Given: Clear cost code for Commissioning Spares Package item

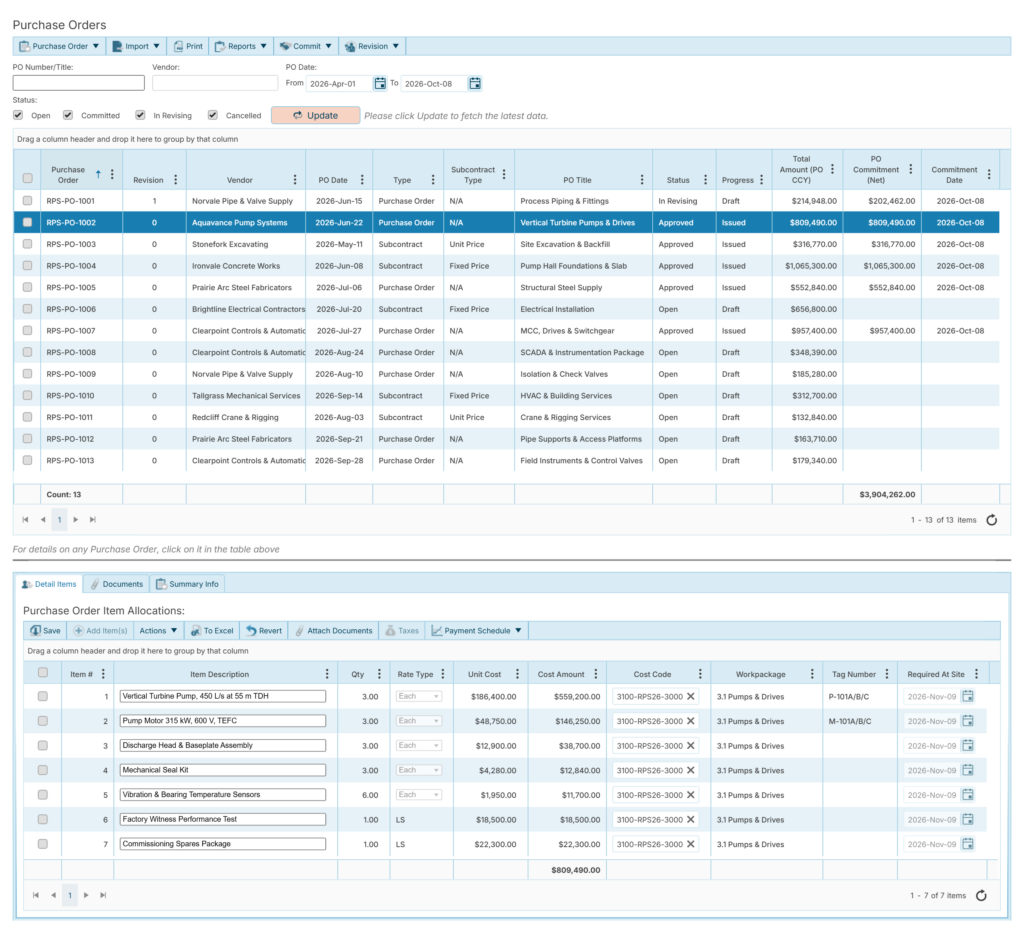Looking at the screenshot, I should tap(690, 844).
